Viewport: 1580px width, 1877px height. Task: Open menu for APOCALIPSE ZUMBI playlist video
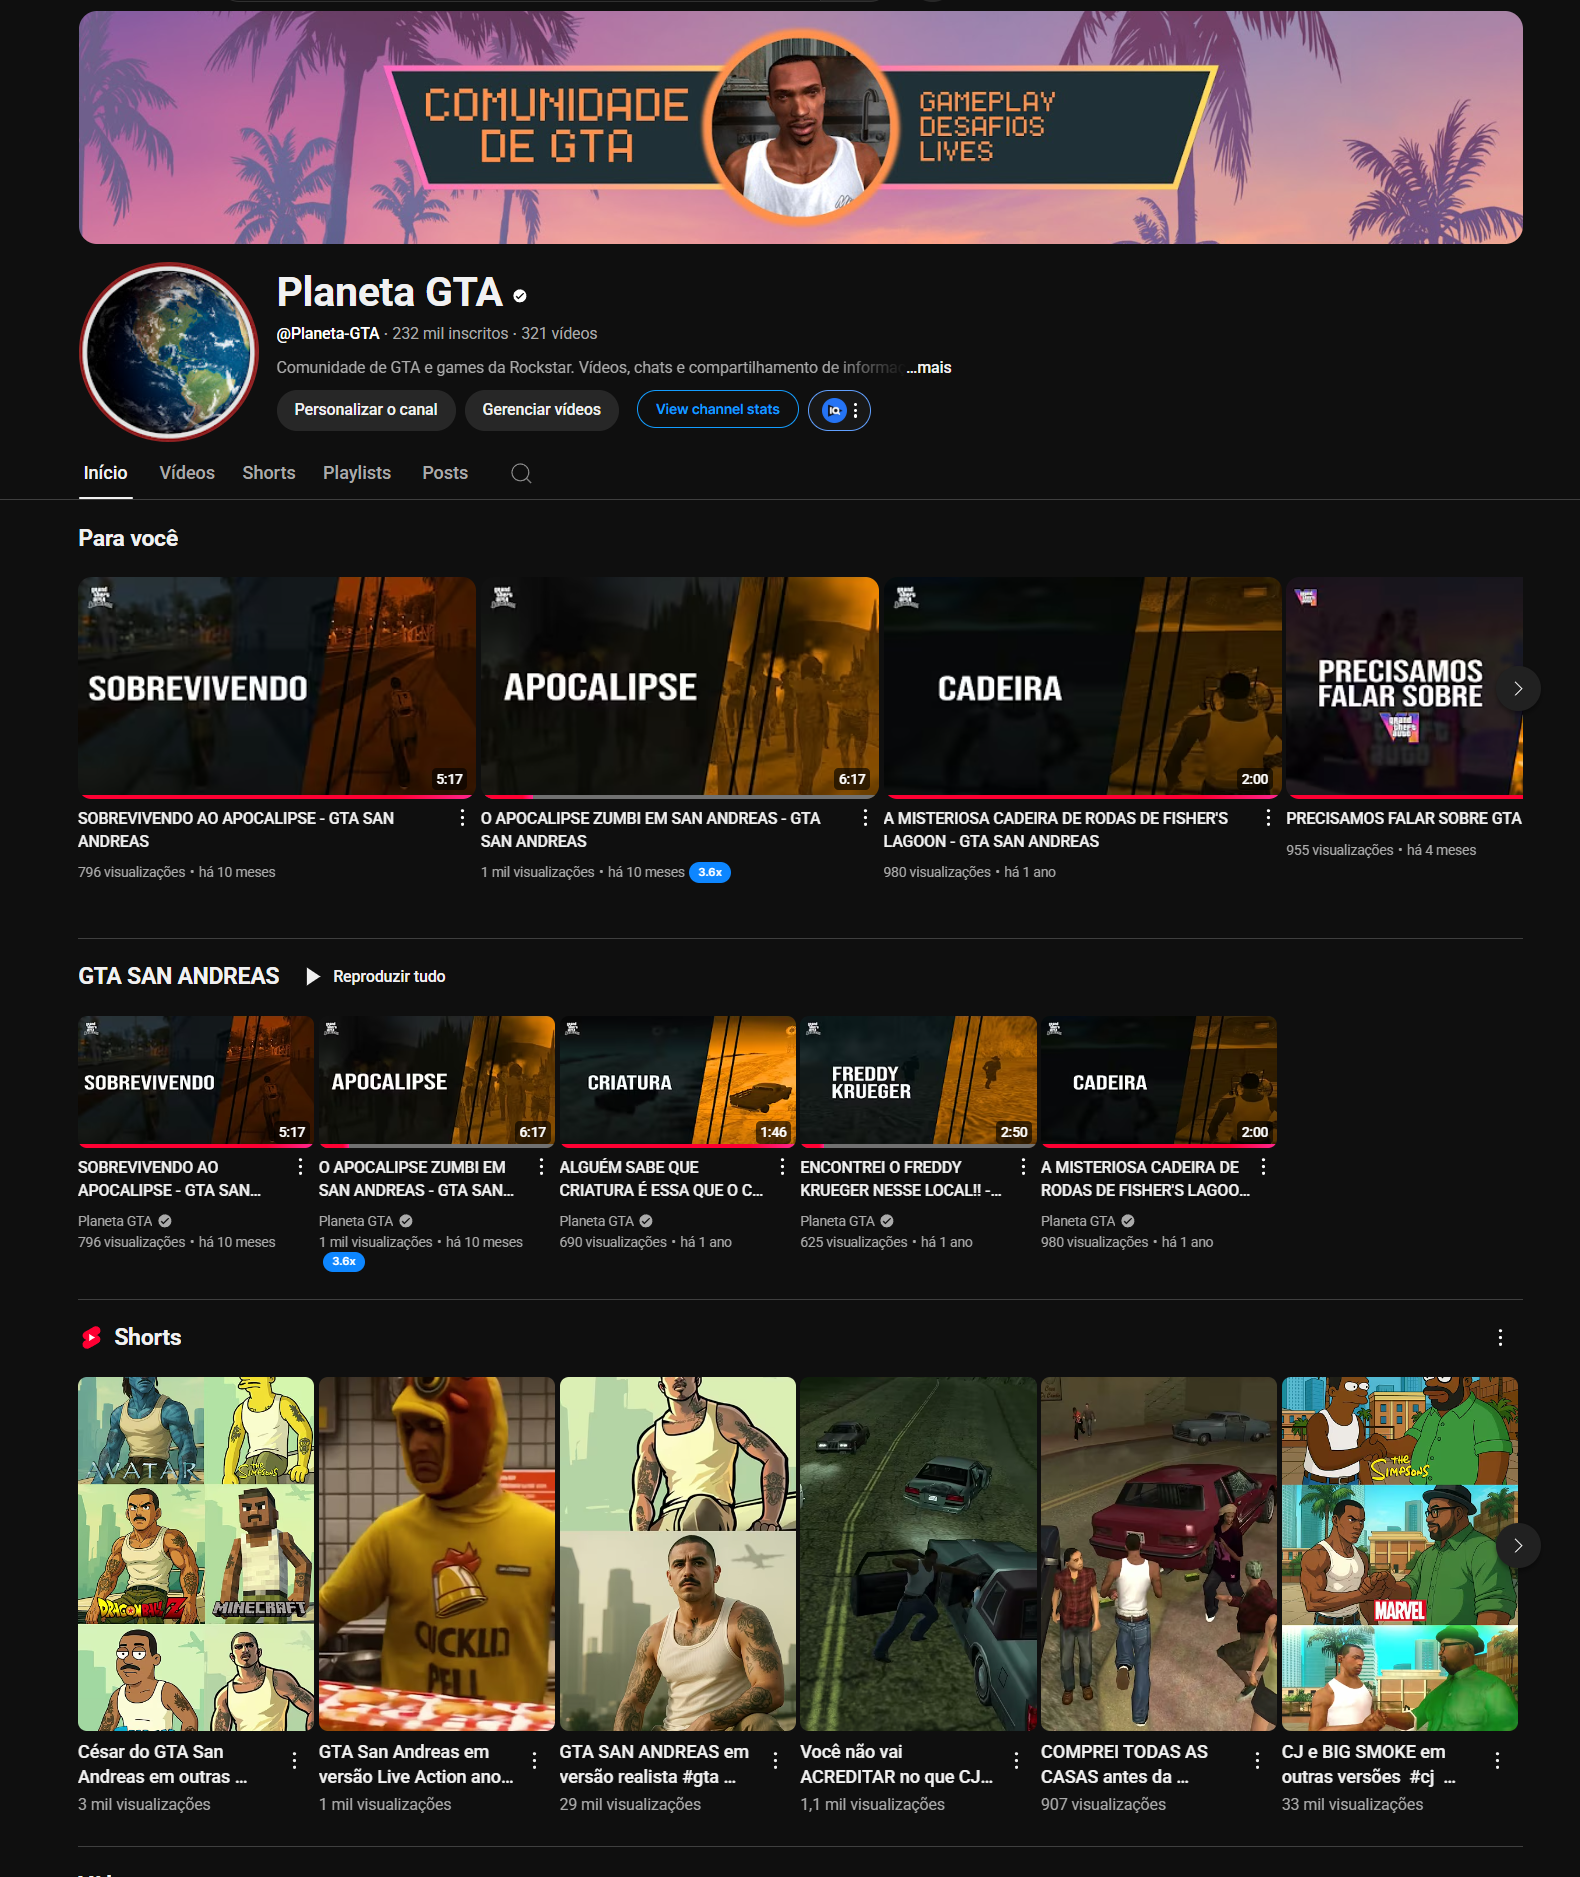click(x=541, y=1166)
